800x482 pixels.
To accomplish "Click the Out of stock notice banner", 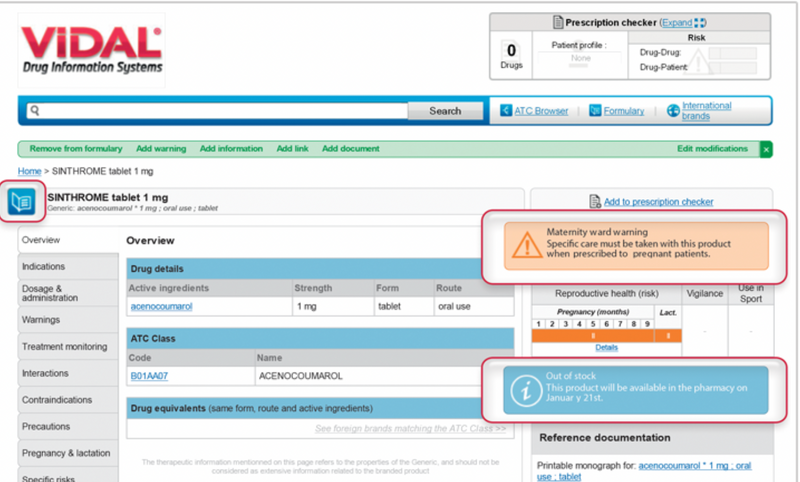I will 636,390.
